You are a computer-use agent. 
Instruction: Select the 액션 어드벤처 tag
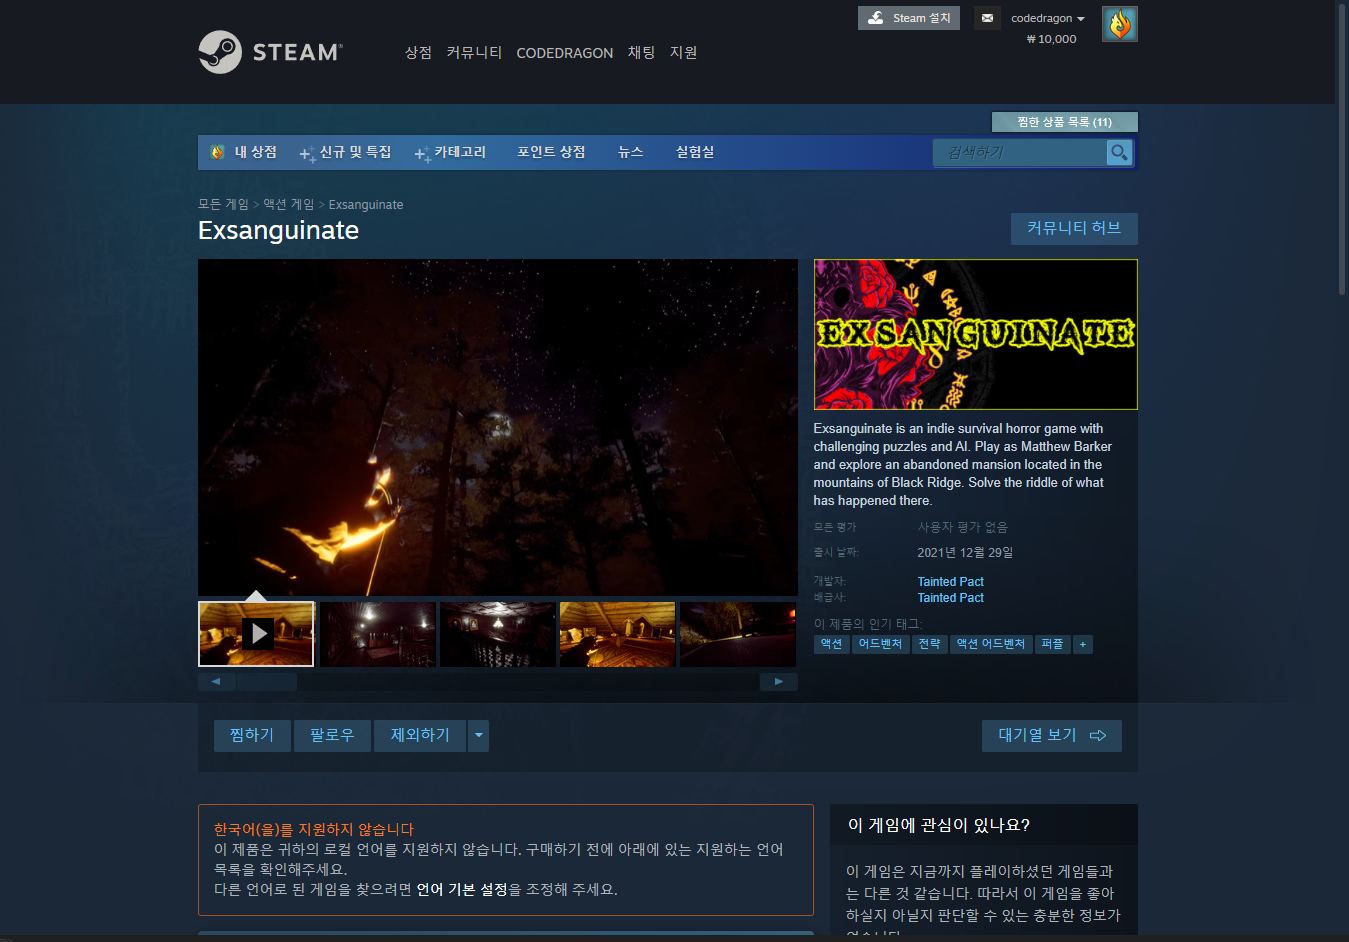click(990, 644)
